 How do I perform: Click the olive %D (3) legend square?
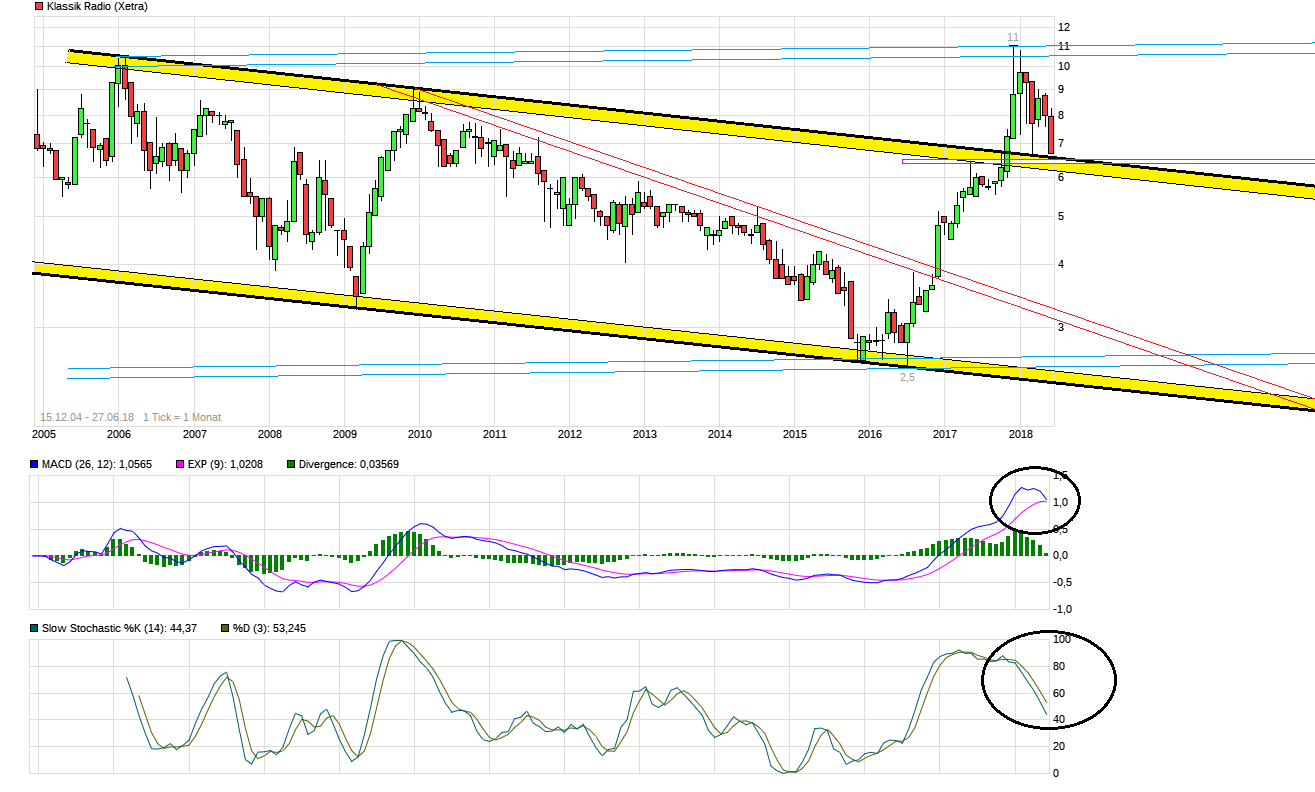pos(226,627)
